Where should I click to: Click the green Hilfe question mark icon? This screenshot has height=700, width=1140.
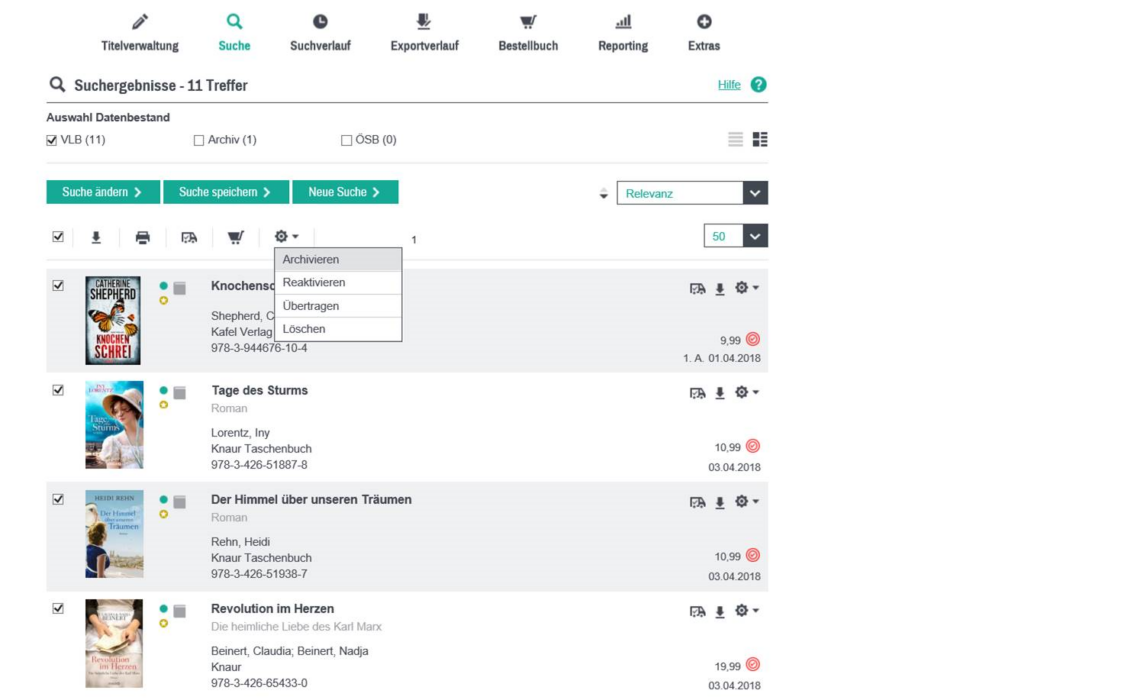758,85
